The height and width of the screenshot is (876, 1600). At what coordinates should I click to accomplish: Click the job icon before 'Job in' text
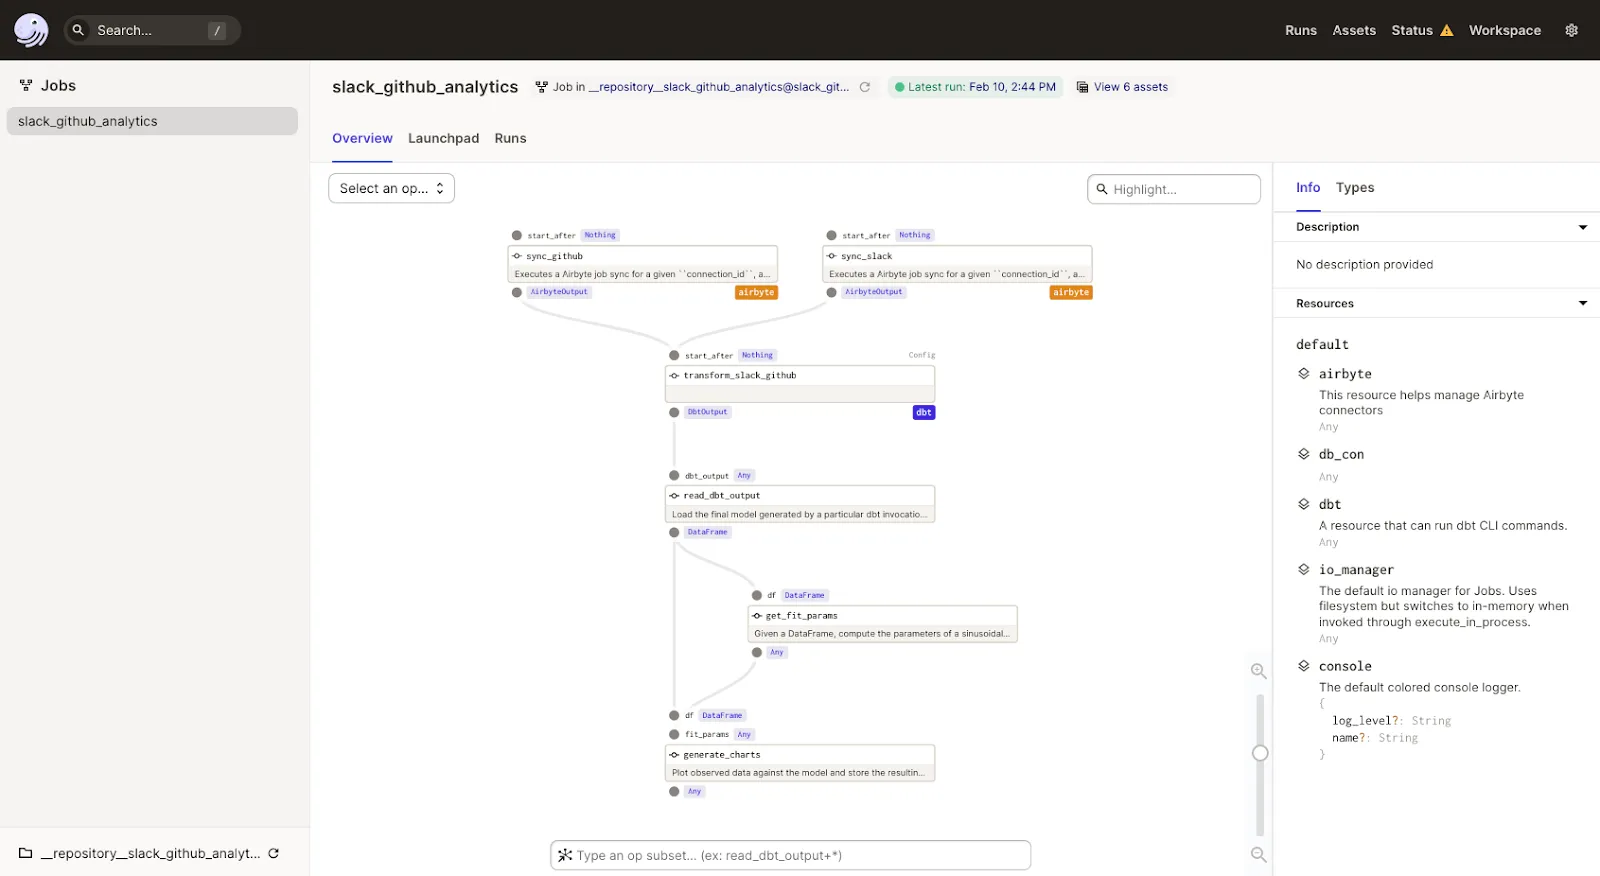(x=541, y=87)
